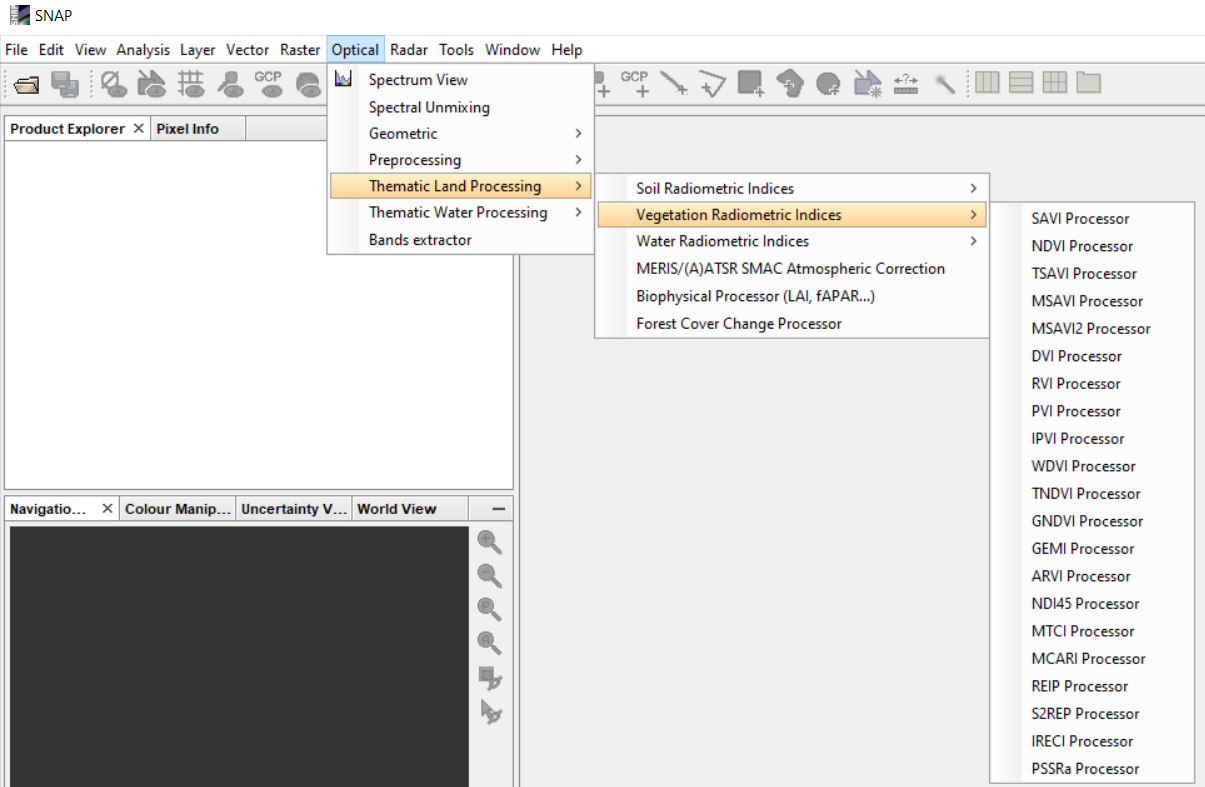The image size is (1205, 787).
Task: Click zoom in icon in Navigation panel
Action: [x=489, y=542]
